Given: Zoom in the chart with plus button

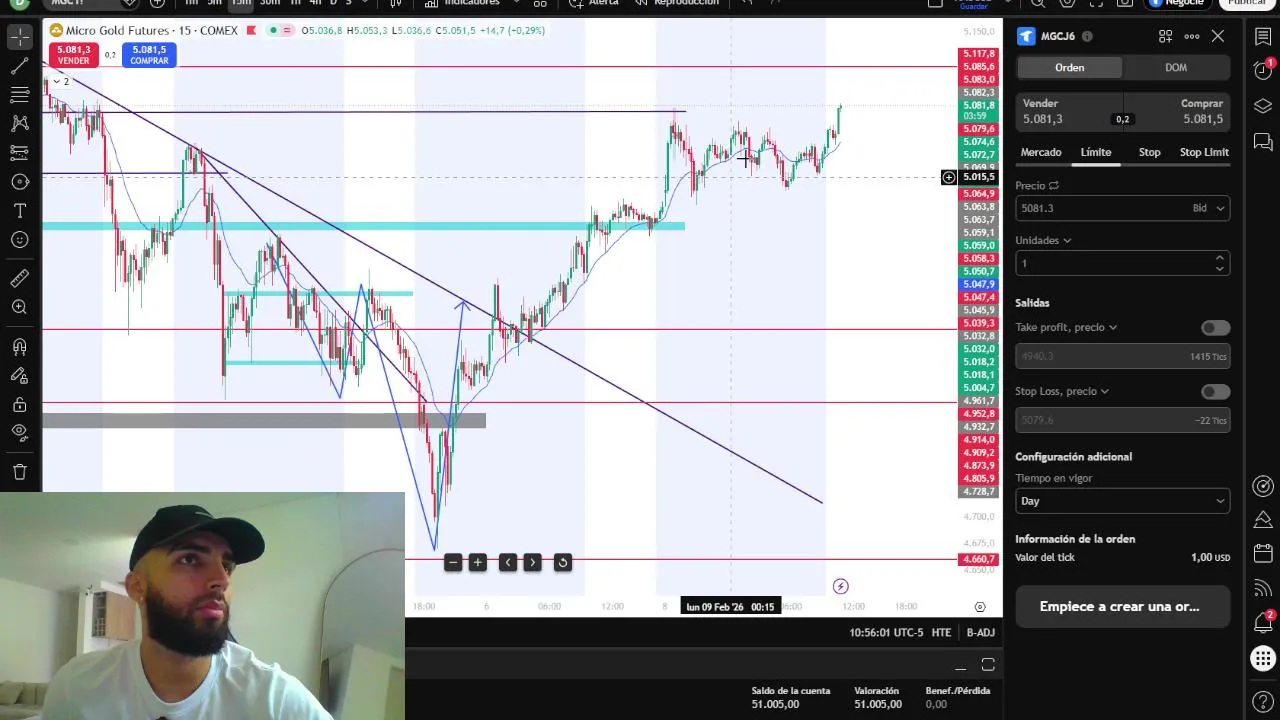Looking at the screenshot, I should [478, 563].
